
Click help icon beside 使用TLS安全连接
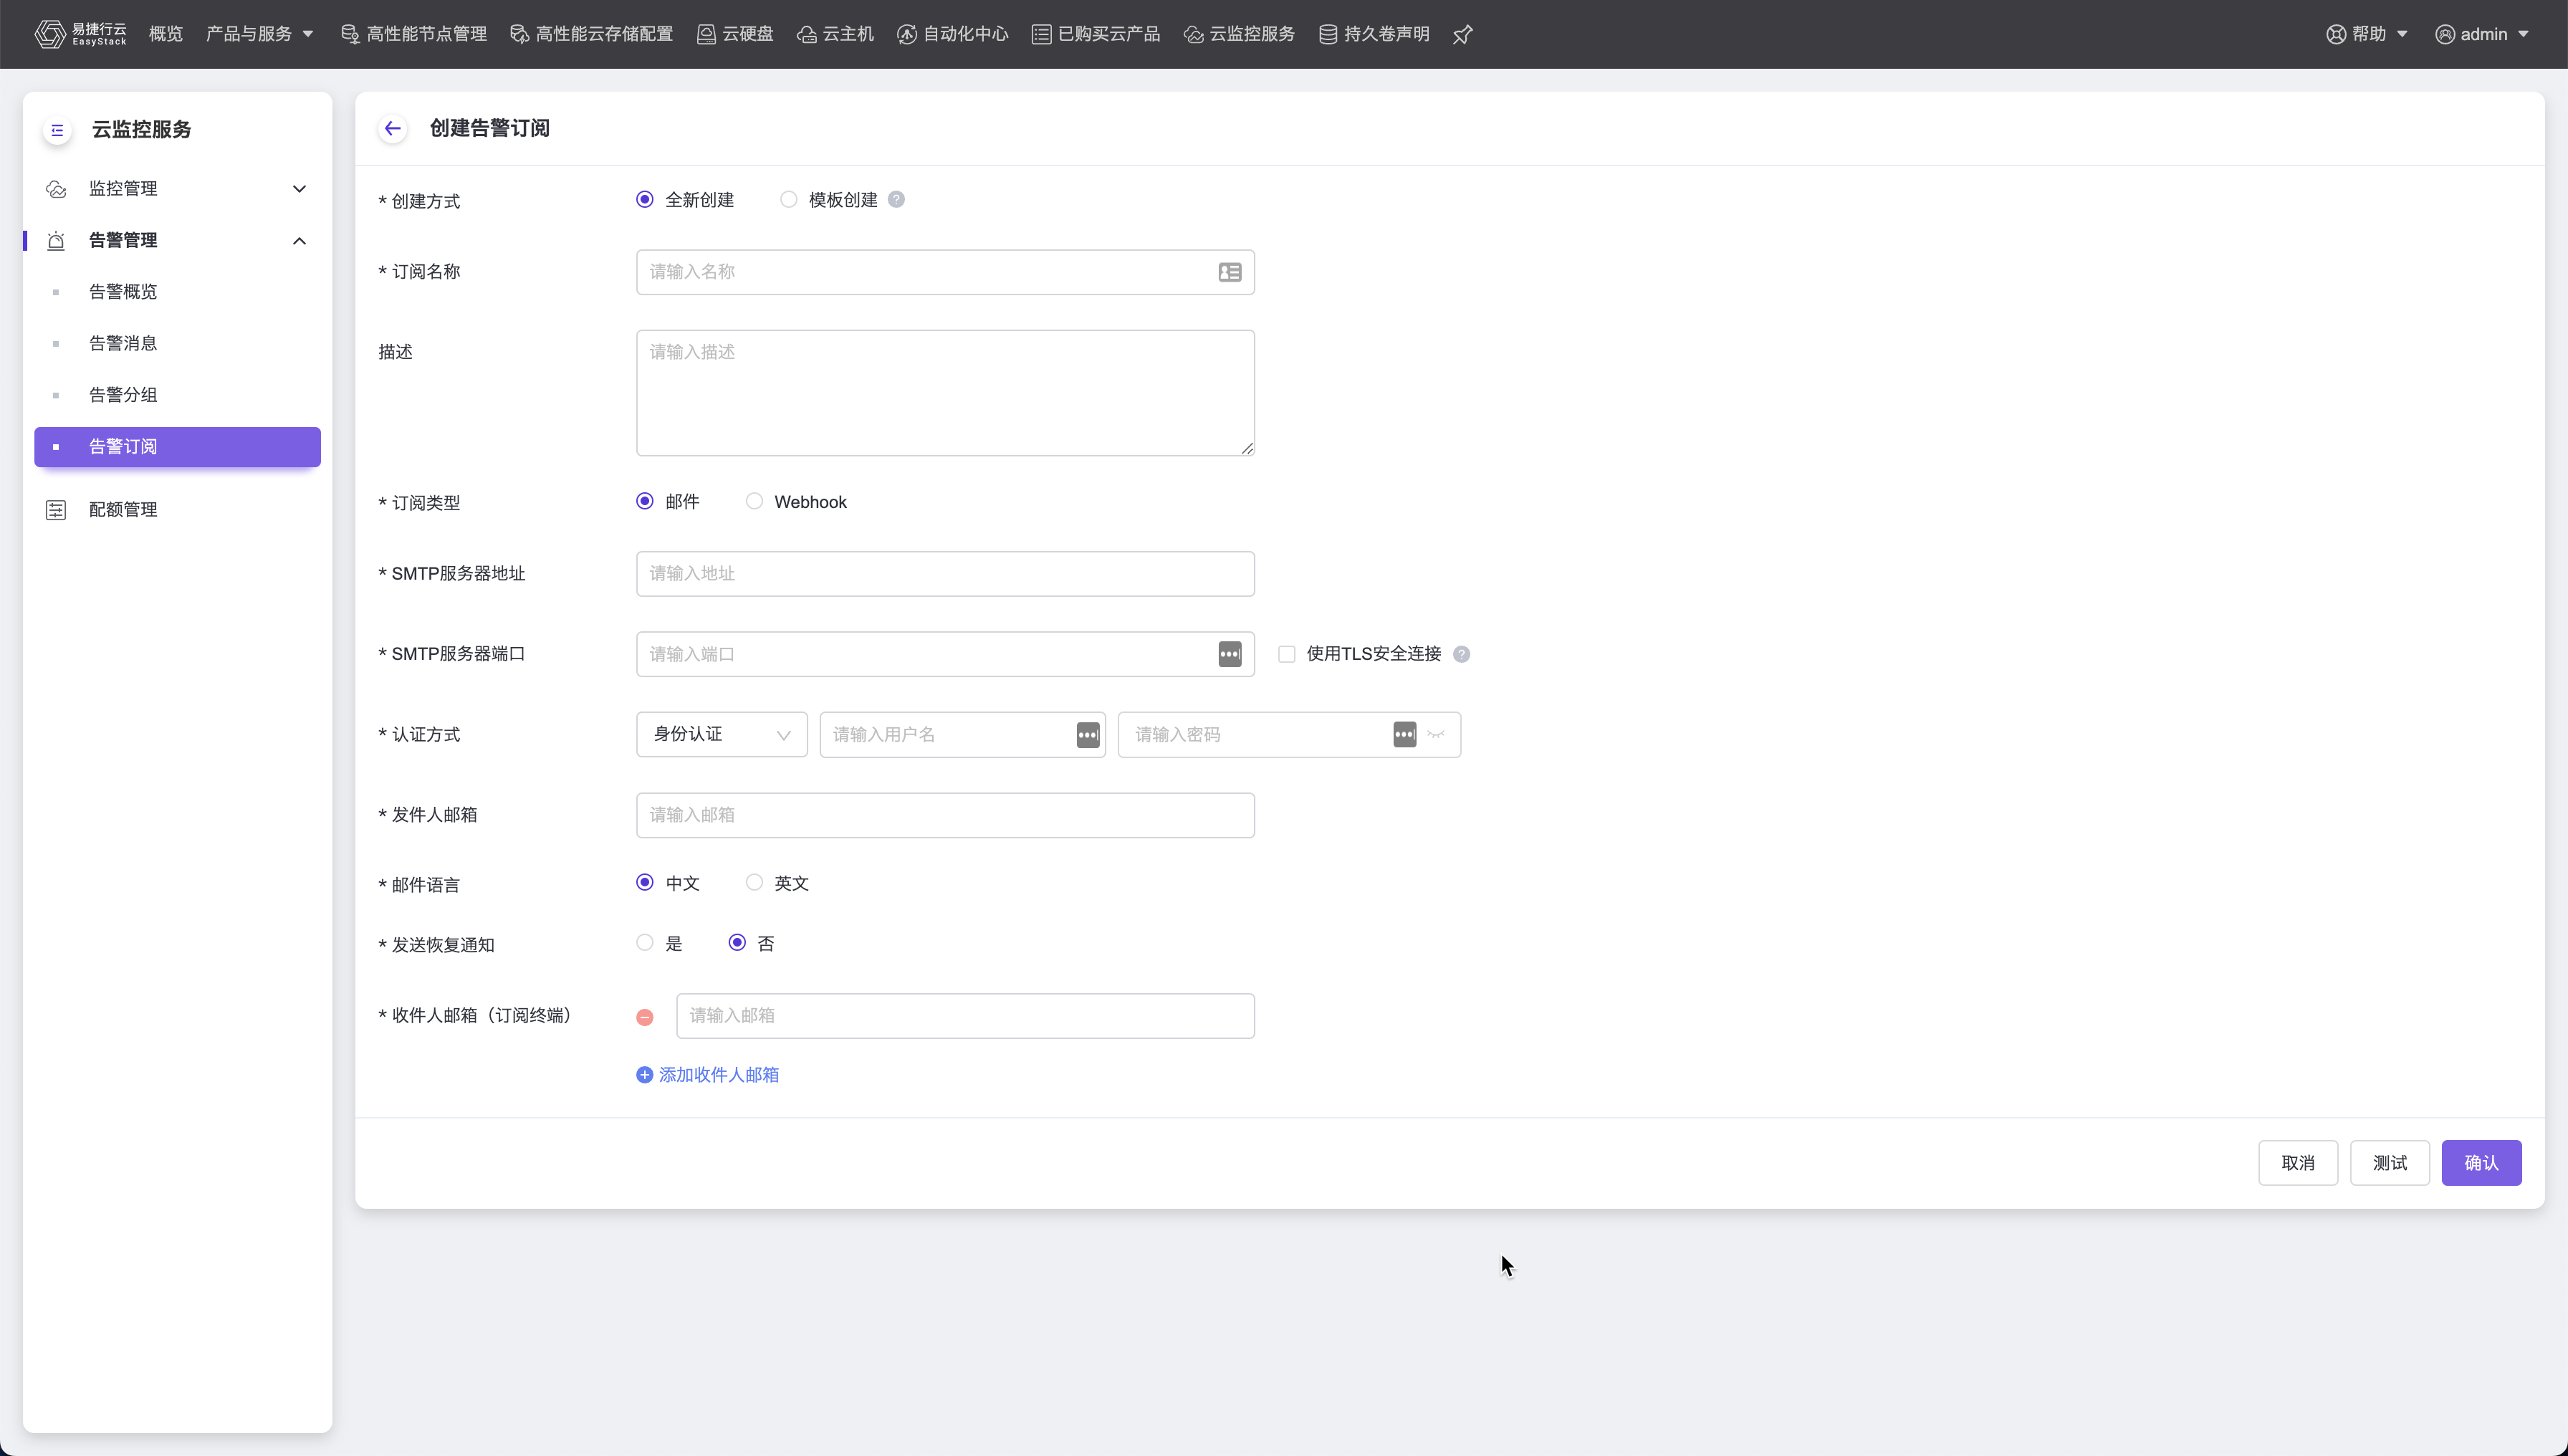tap(1461, 654)
